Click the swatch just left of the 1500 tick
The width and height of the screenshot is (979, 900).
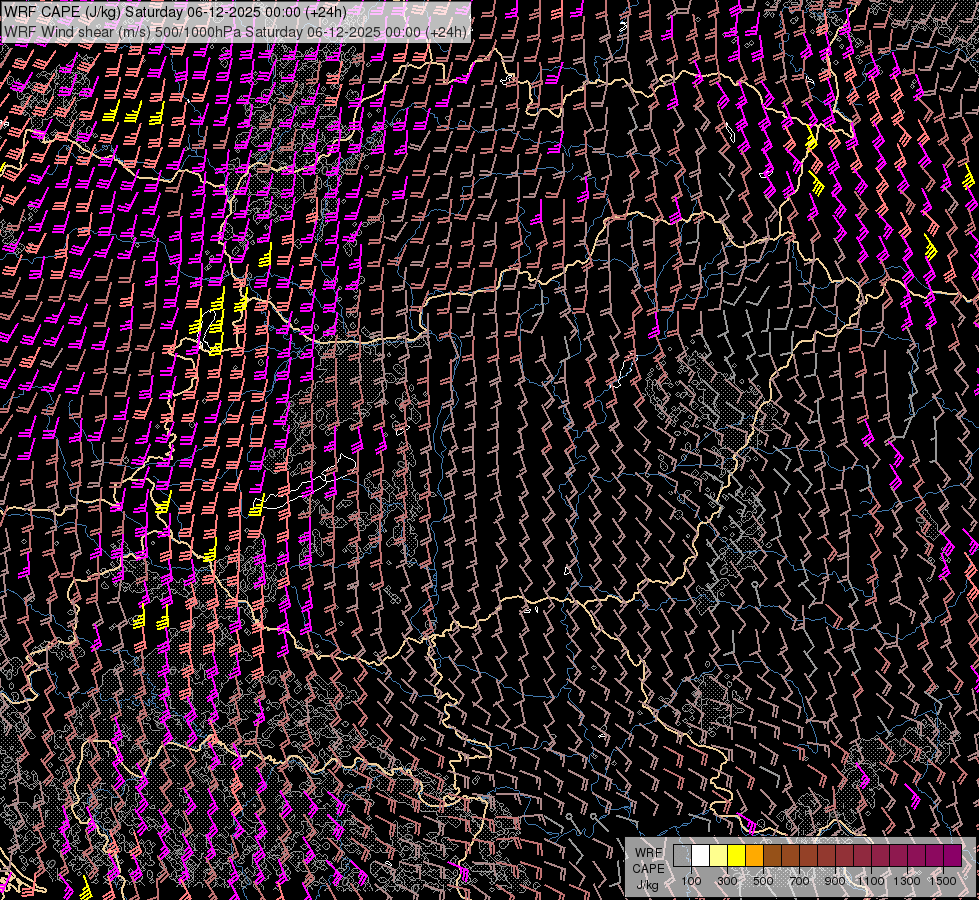pyautogui.click(x=934, y=855)
